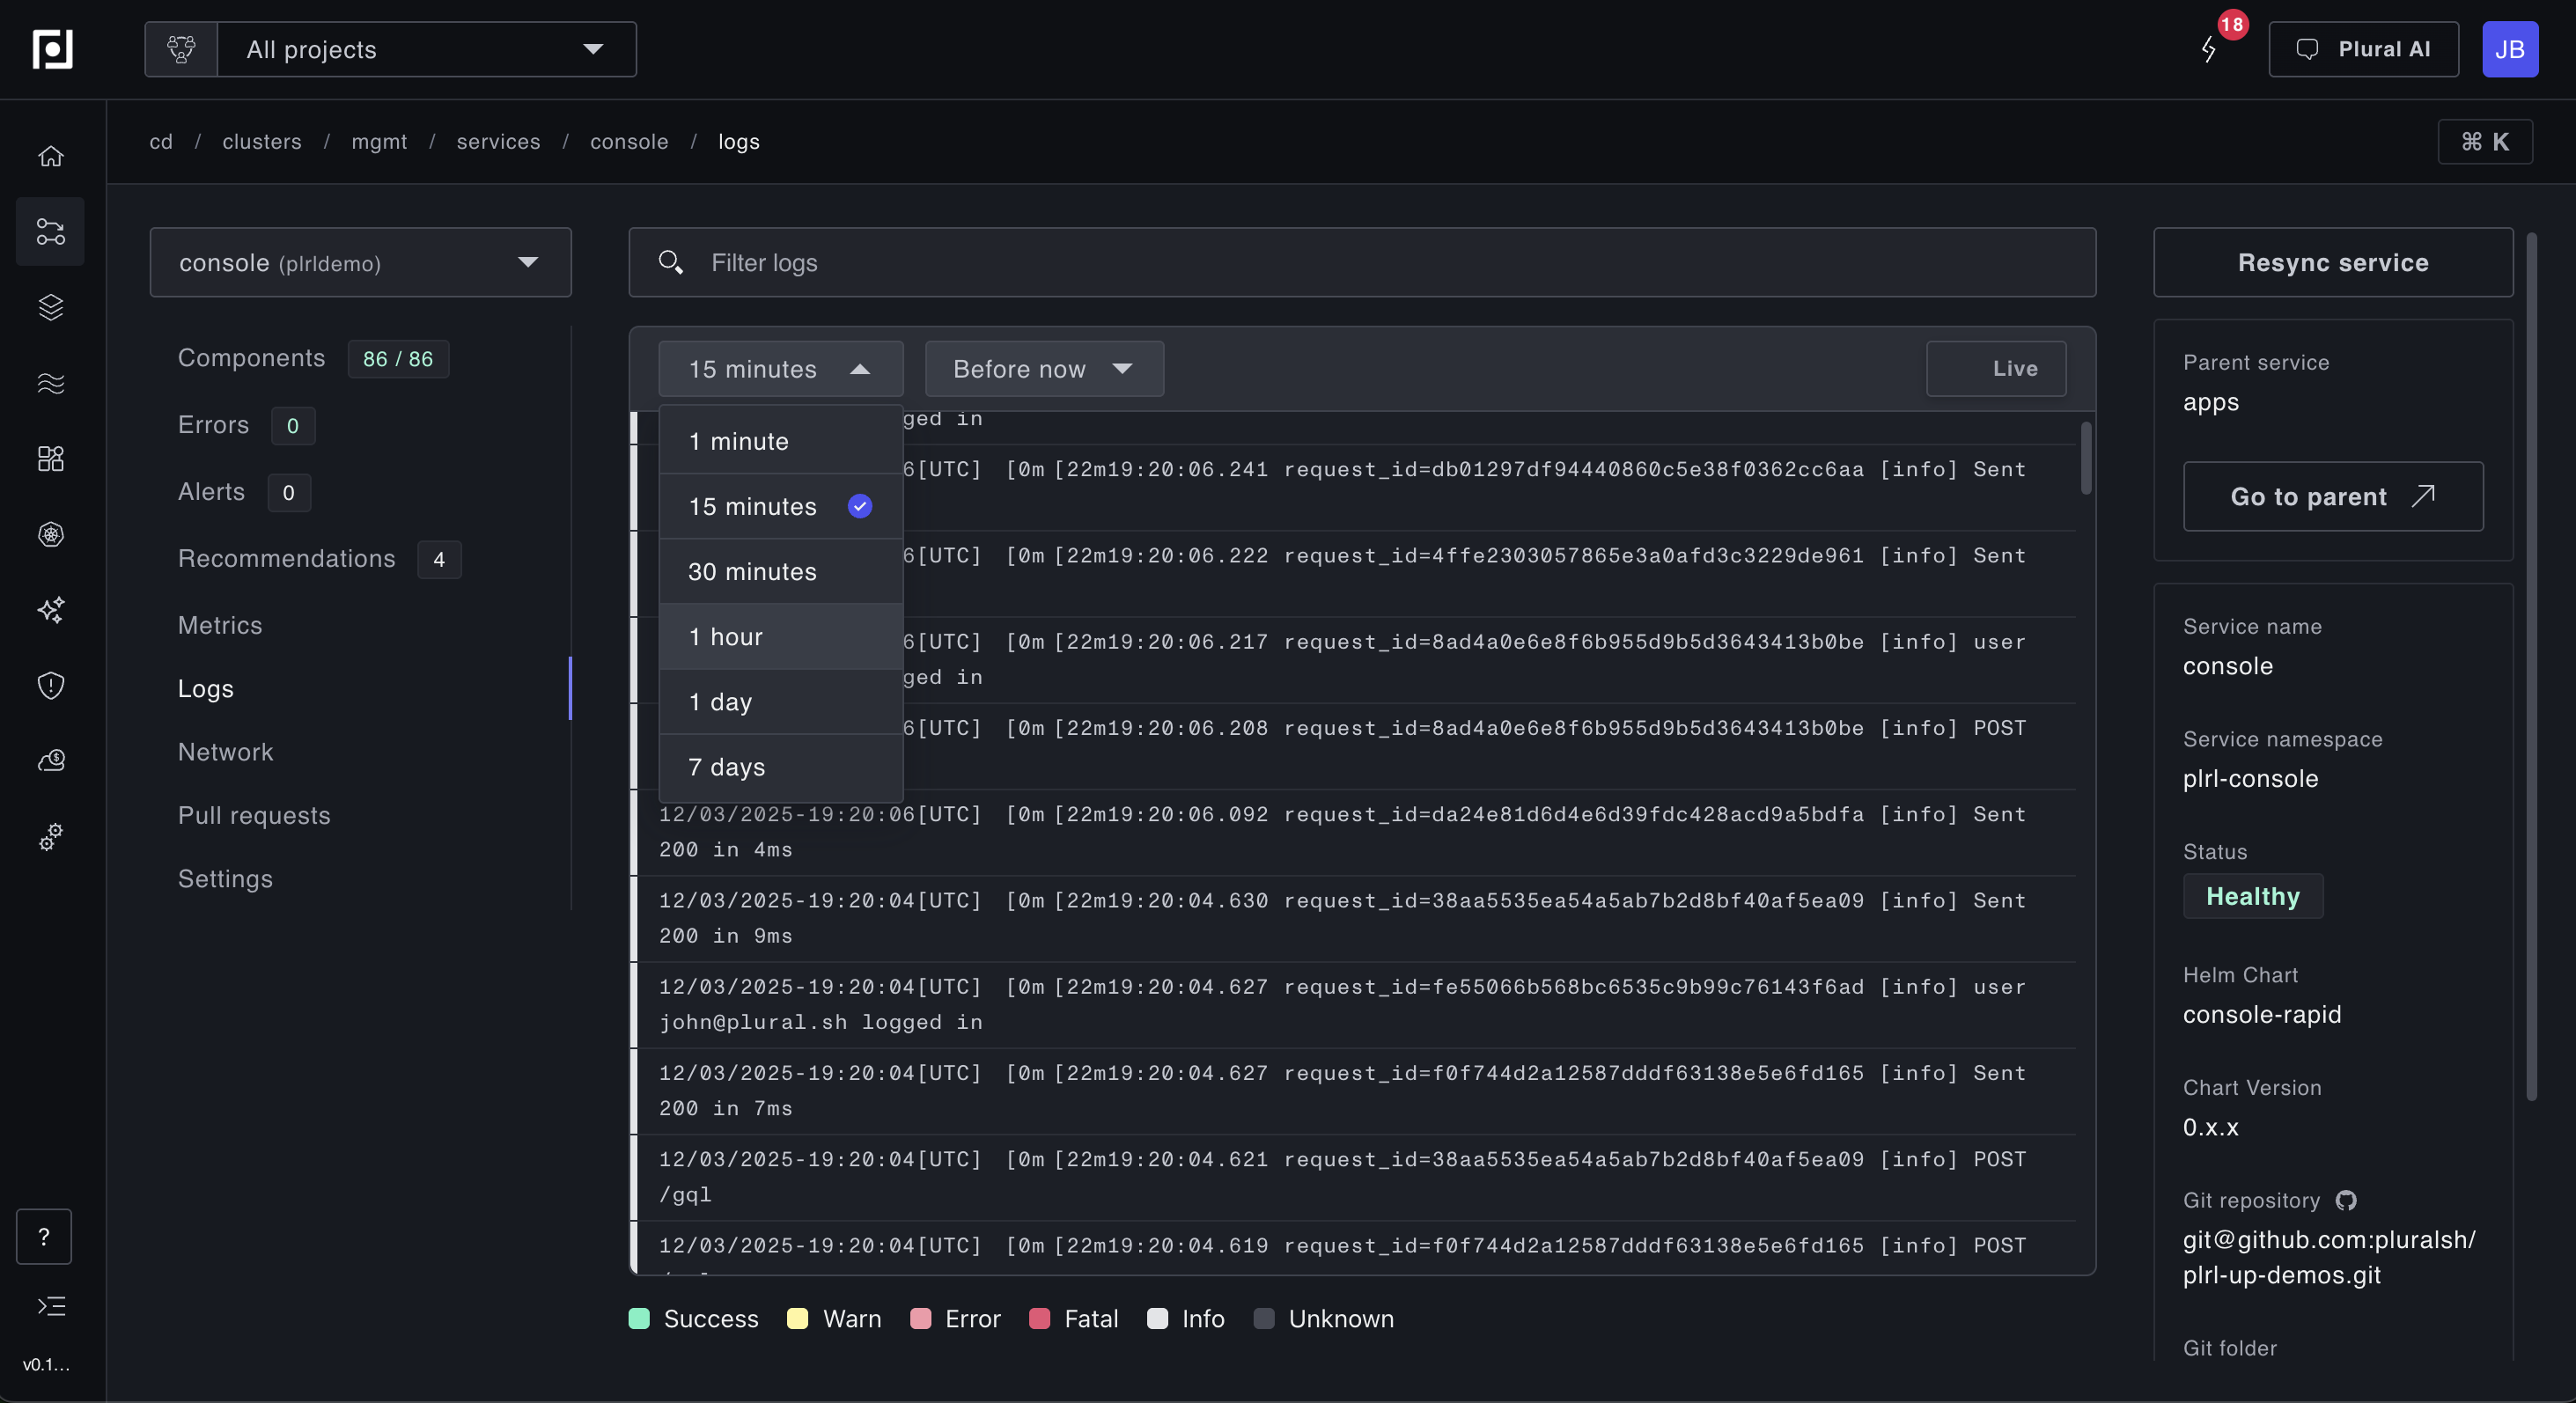The height and width of the screenshot is (1403, 2576).
Task: Click the Filter logs search field
Action: click(x=1360, y=262)
